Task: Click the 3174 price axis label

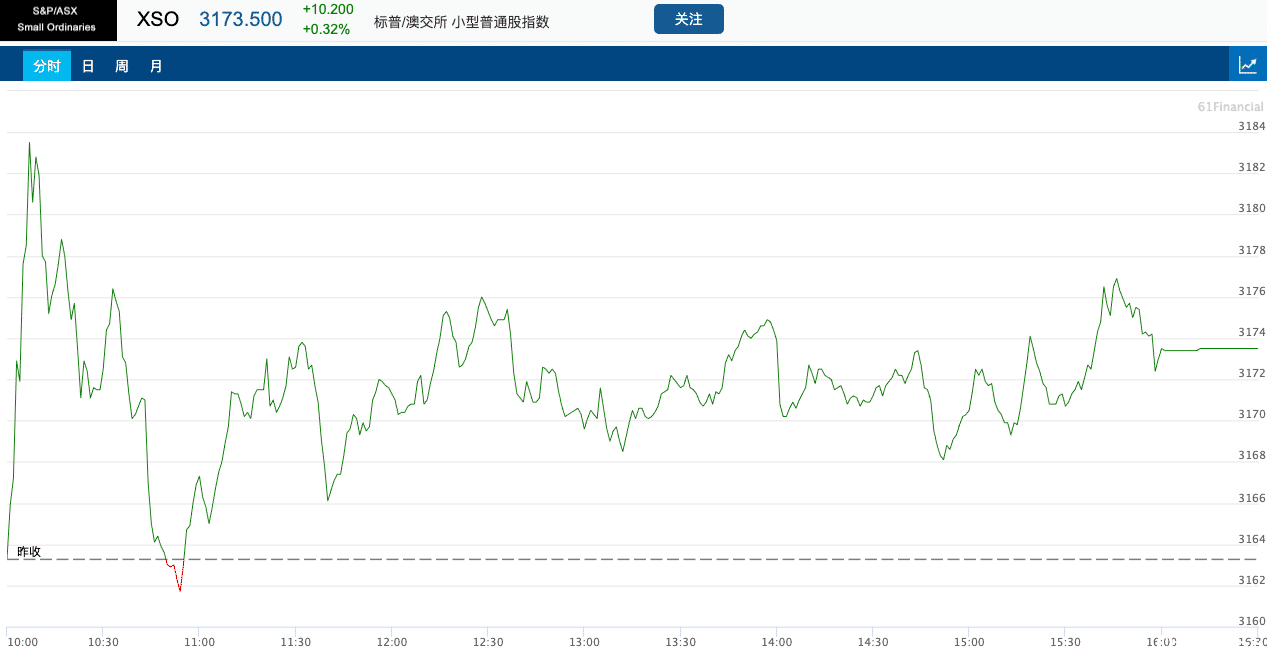Action: tap(1252, 332)
